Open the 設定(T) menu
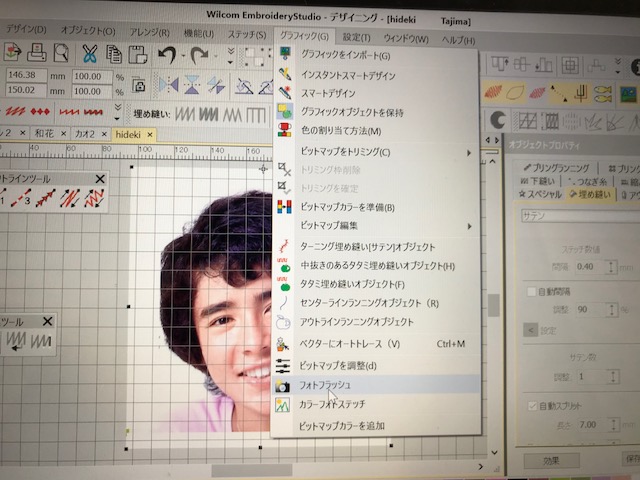The height and width of the screenshot is (480, 640). pyautogui.click(x=356, y=38)
